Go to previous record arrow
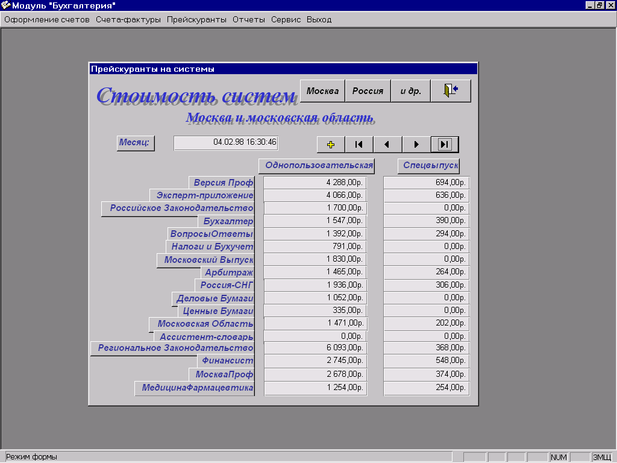617x463 pixels. pos(387,144)
